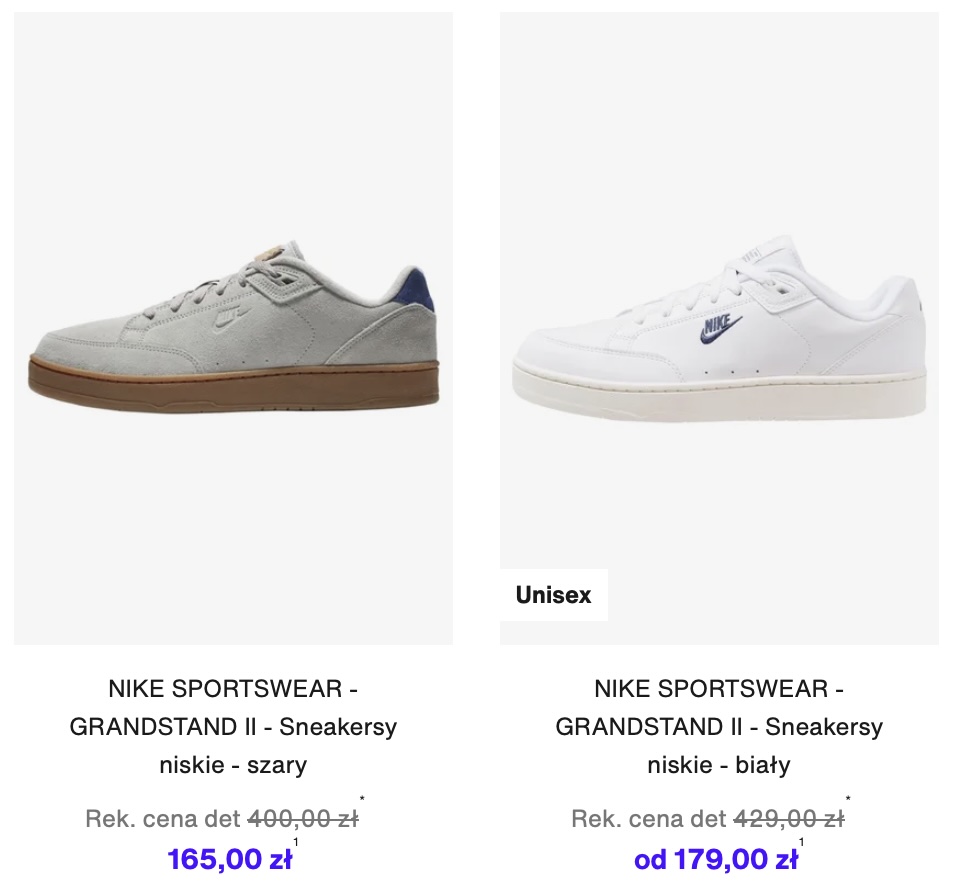Click the navy Nike logo on white shoe
Screen dimensions: 954x894
[721, 328]
